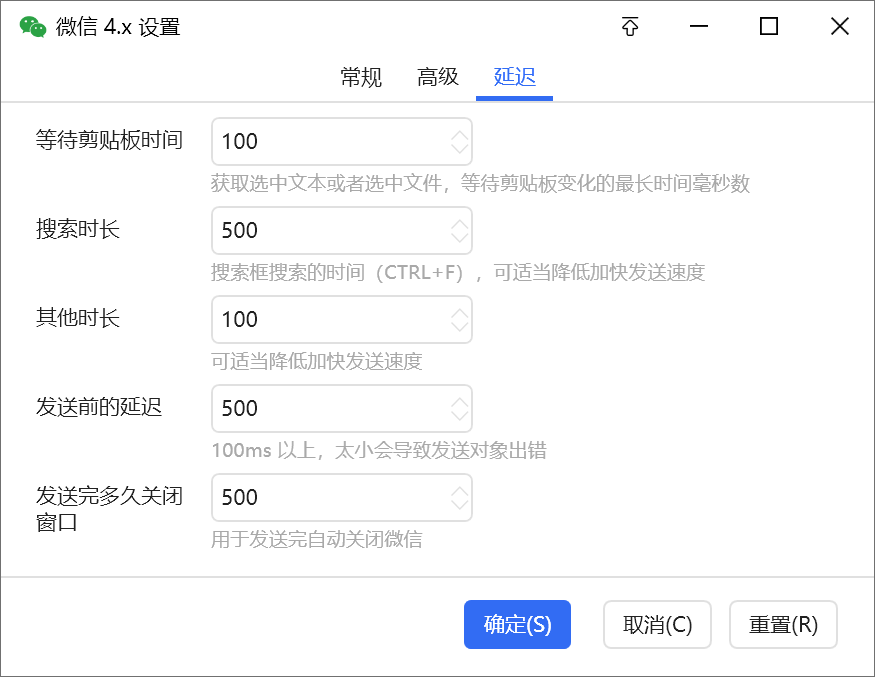The width and height of the screenshot is (875, 677).
Task: Click the 发送前的延迟 label
Action: [x=99, y=407]
